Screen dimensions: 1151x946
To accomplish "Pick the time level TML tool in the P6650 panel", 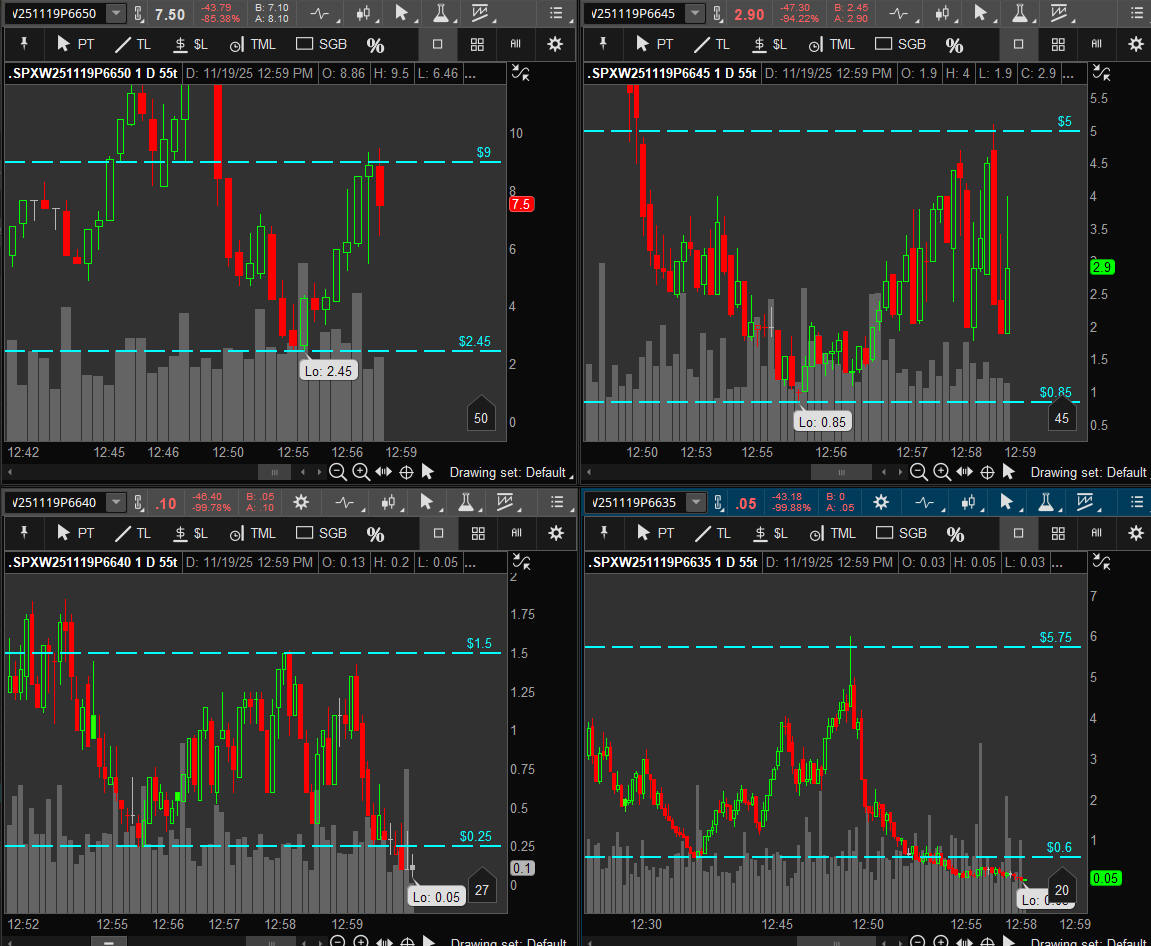I will pyautogui.click(x=253, y=44).
